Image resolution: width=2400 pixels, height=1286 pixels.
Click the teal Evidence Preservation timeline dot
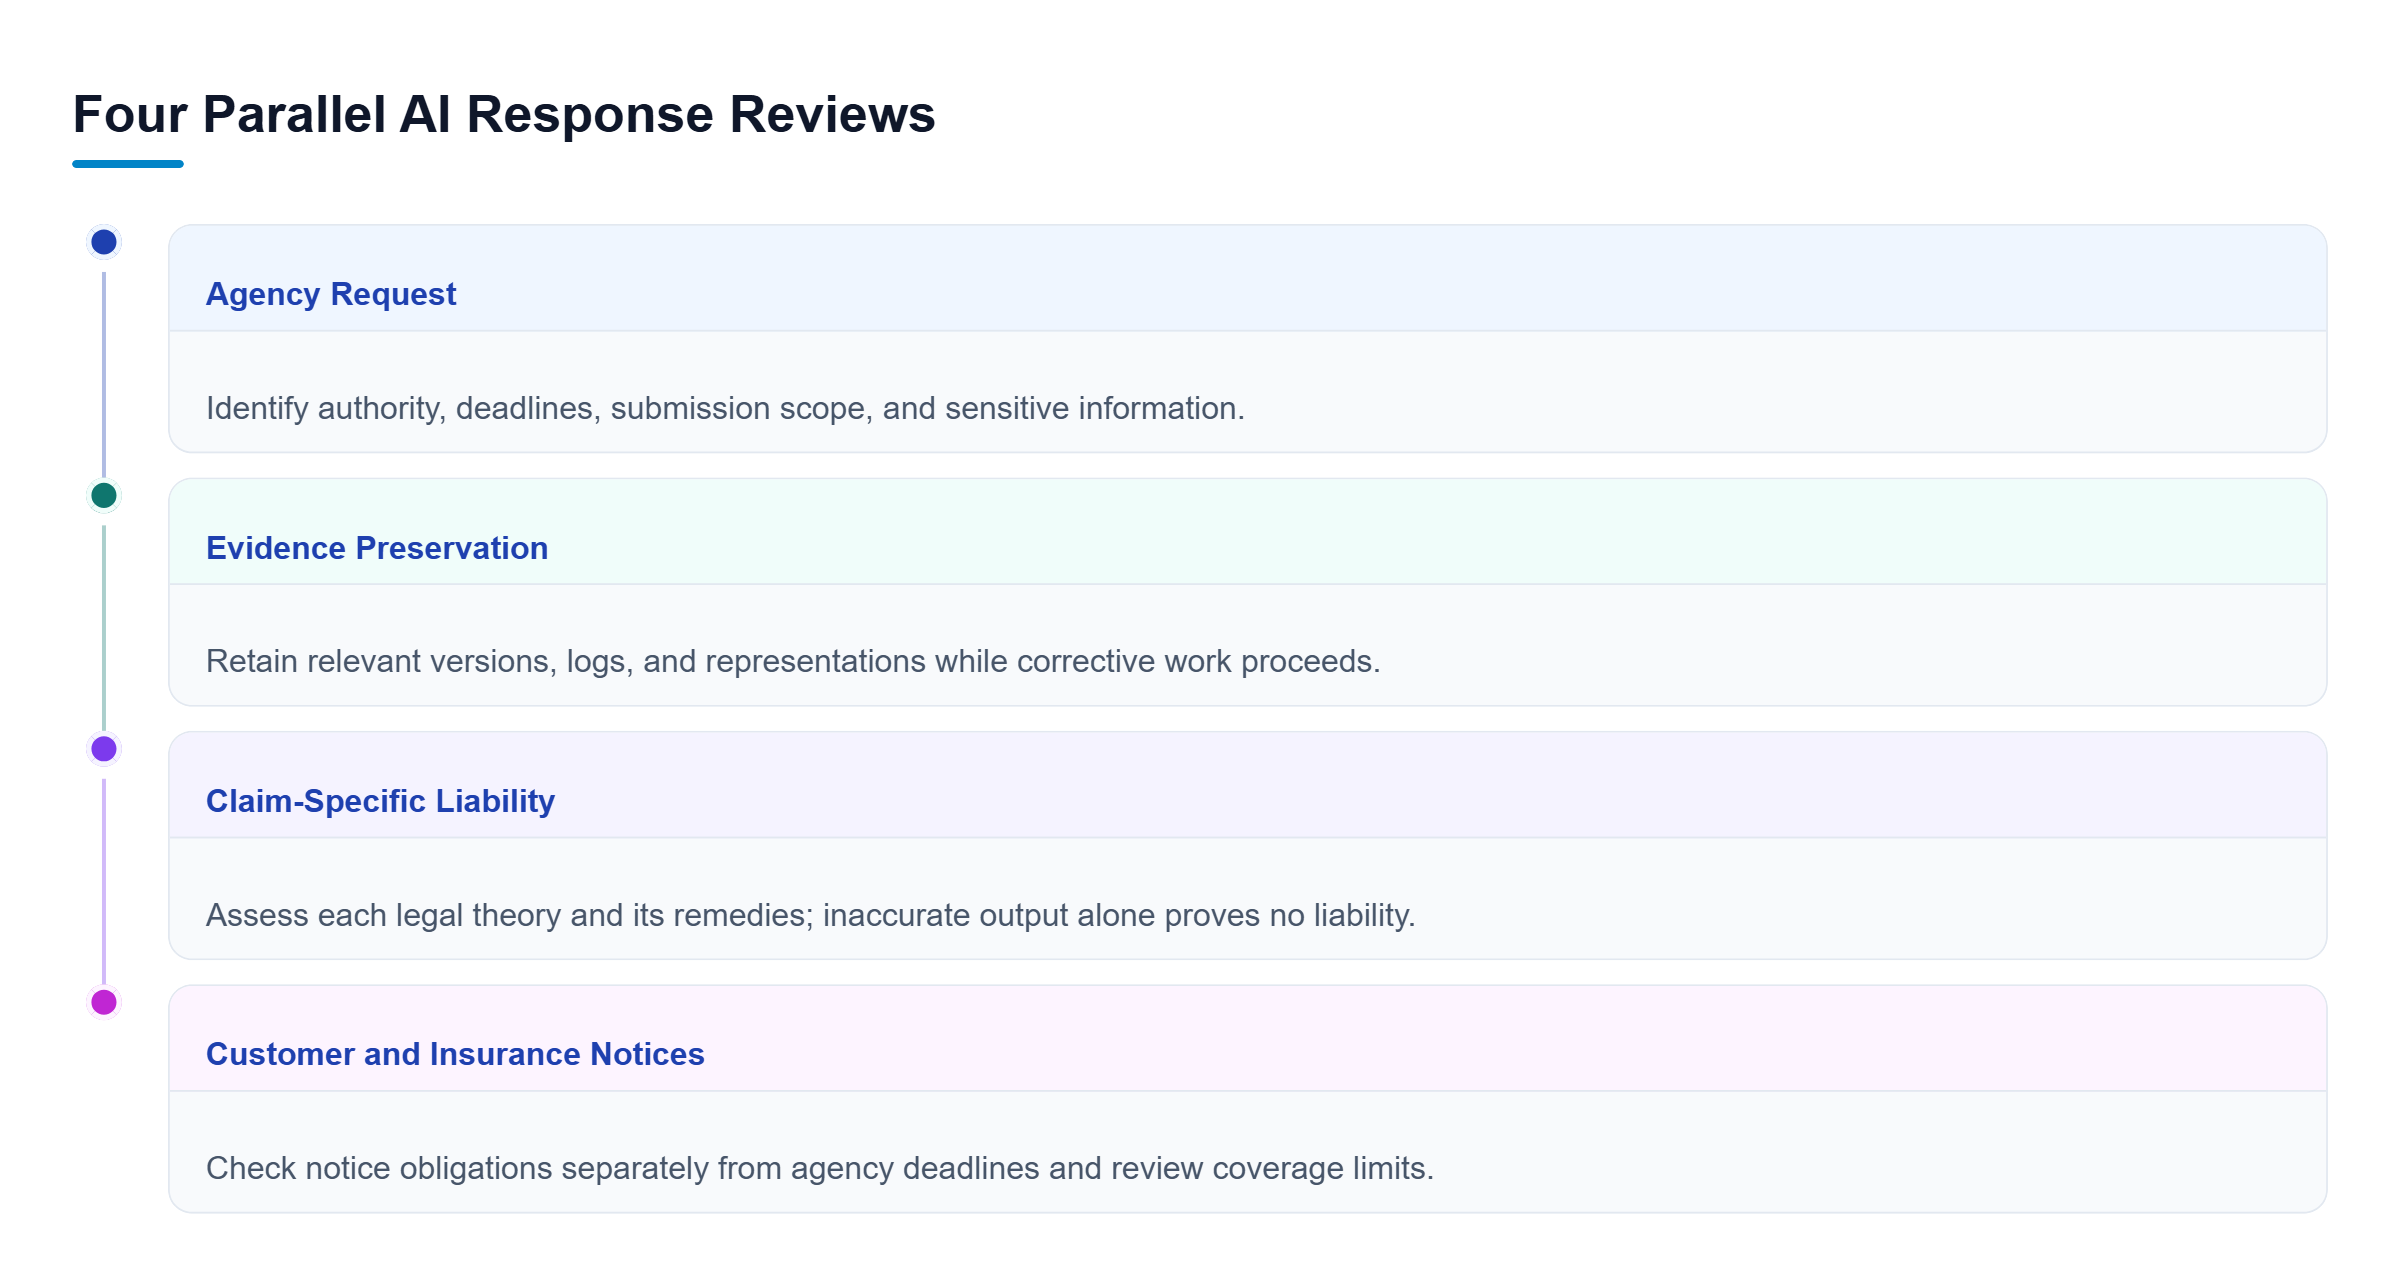click(x=104, y=495)
